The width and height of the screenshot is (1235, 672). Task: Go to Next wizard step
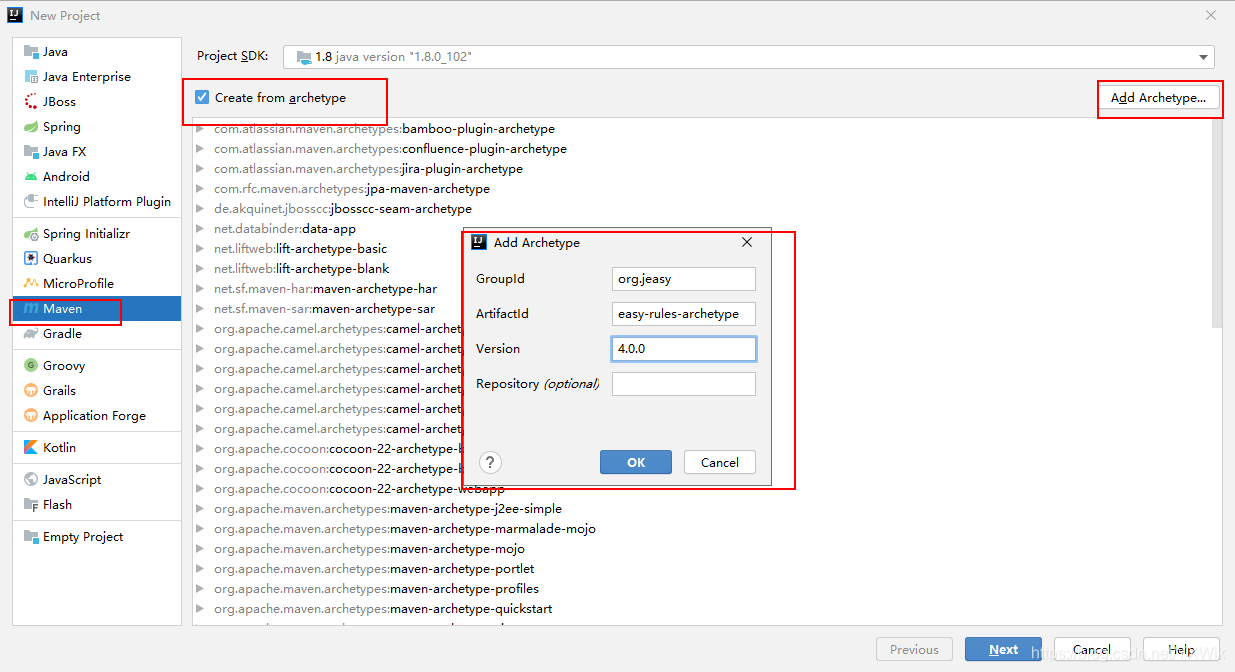pos(1003,649)
